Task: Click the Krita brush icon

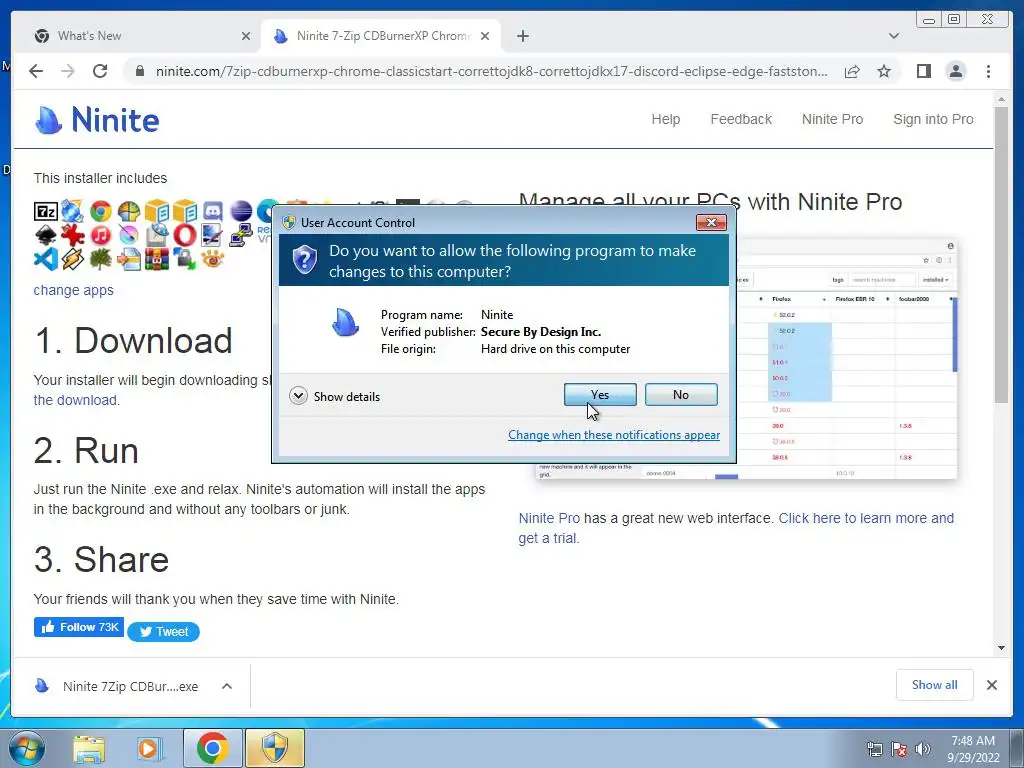Action: 129,235
